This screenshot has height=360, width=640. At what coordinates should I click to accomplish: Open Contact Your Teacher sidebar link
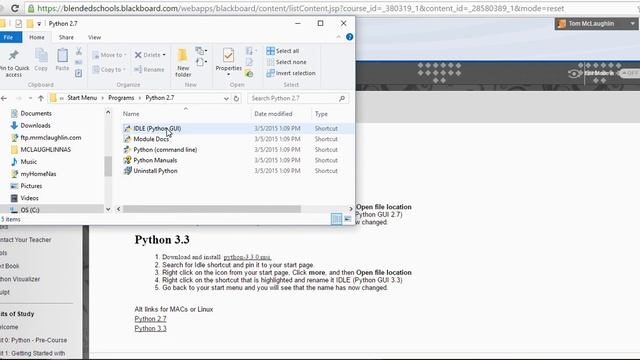[26, 240]
